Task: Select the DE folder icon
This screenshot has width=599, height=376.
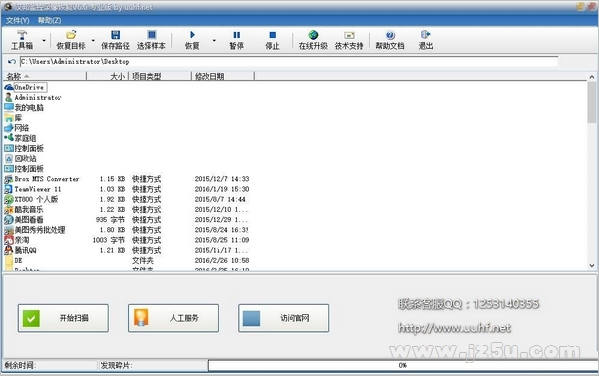Action: pyautogui.click(x=9, y=261)
